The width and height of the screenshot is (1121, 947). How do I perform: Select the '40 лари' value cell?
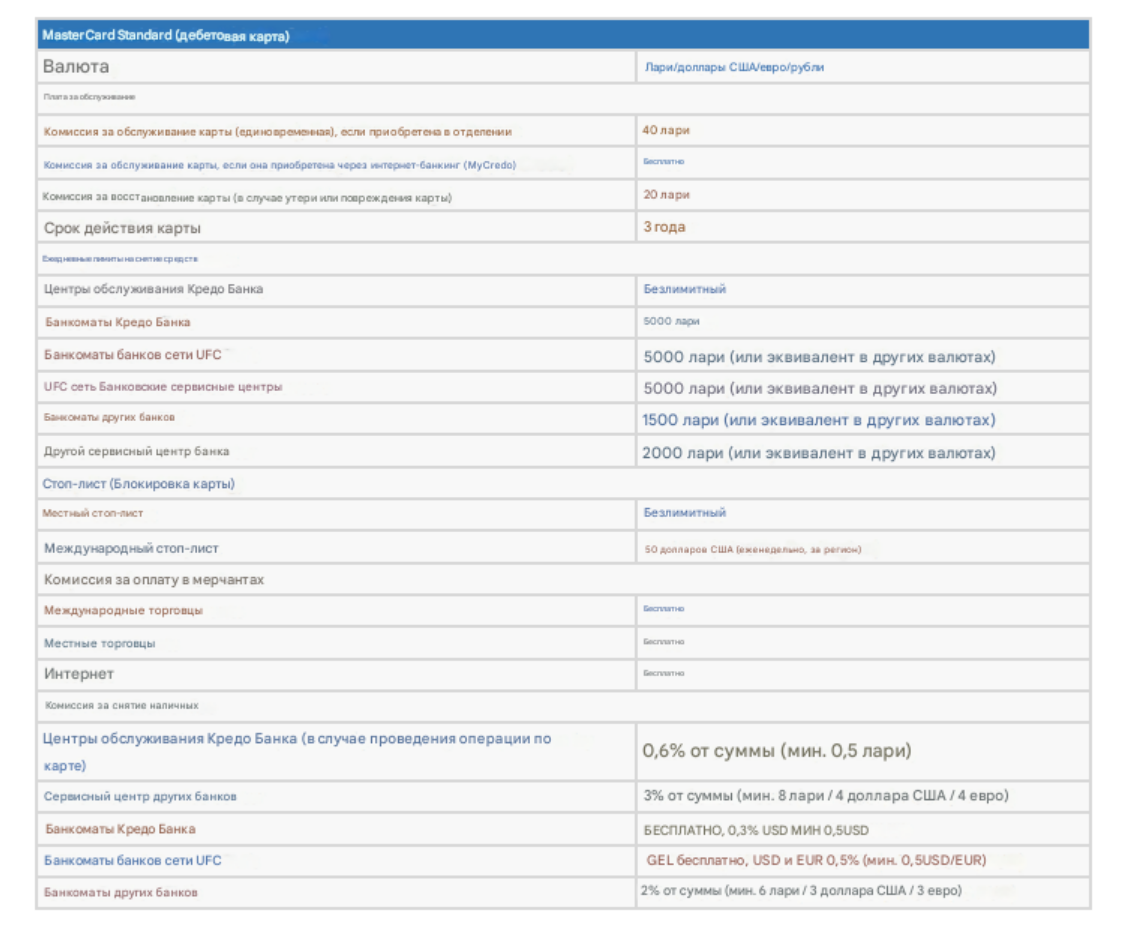click(666, 130)
